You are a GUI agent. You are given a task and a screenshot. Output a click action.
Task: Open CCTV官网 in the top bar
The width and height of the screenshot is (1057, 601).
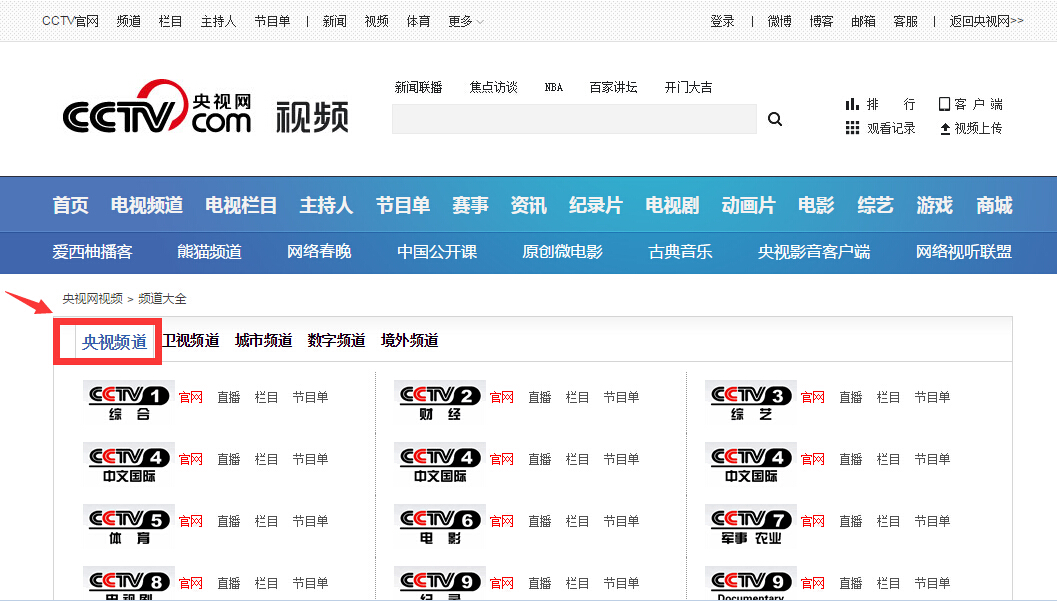70,22
